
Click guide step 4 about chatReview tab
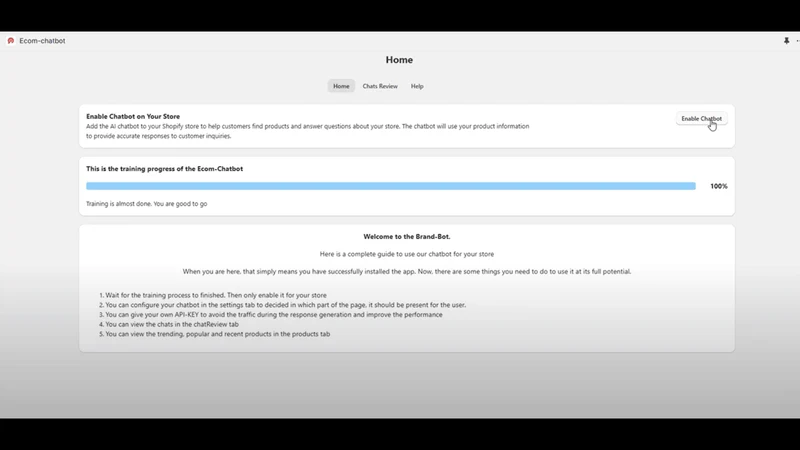pos(168,324)
